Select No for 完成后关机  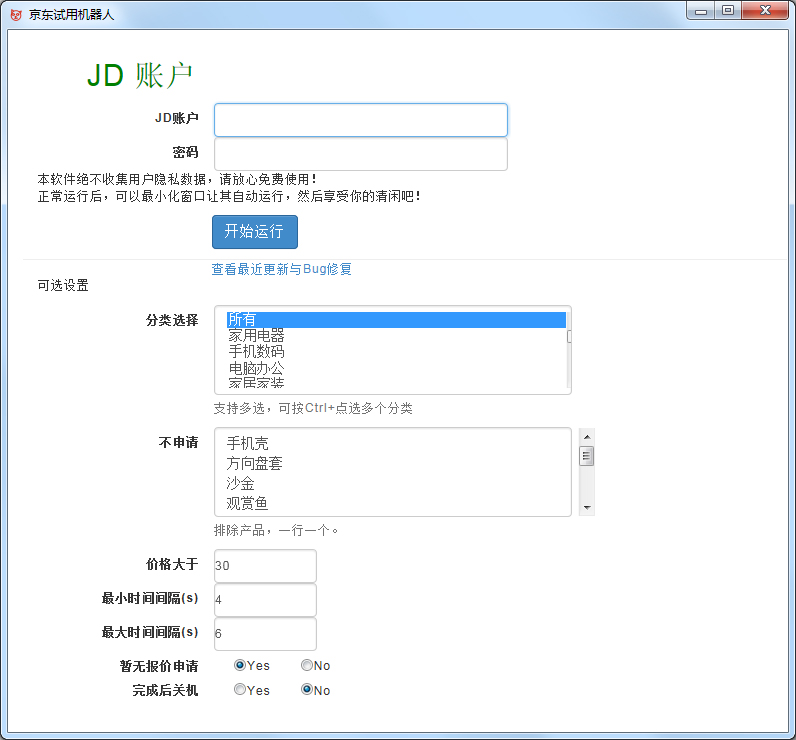(x=307, y=689)
